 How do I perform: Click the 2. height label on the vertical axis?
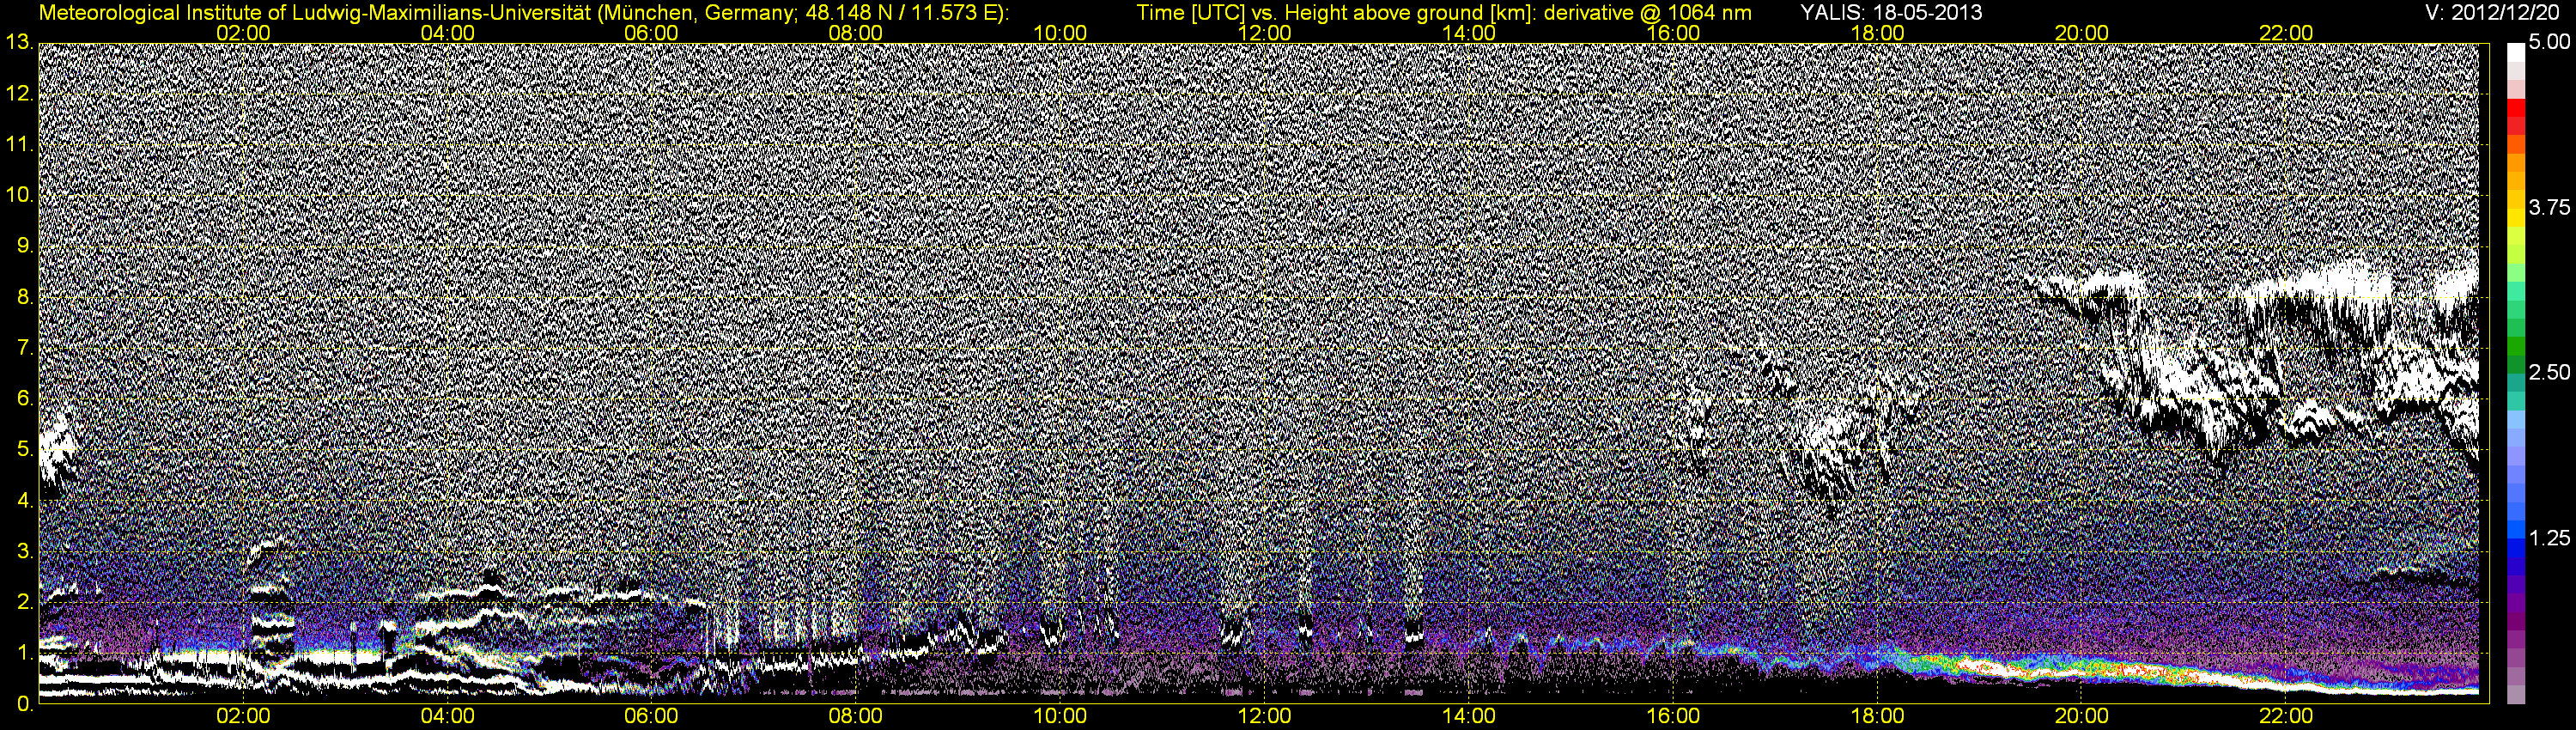pyautogui.click(x=25, y=602)
